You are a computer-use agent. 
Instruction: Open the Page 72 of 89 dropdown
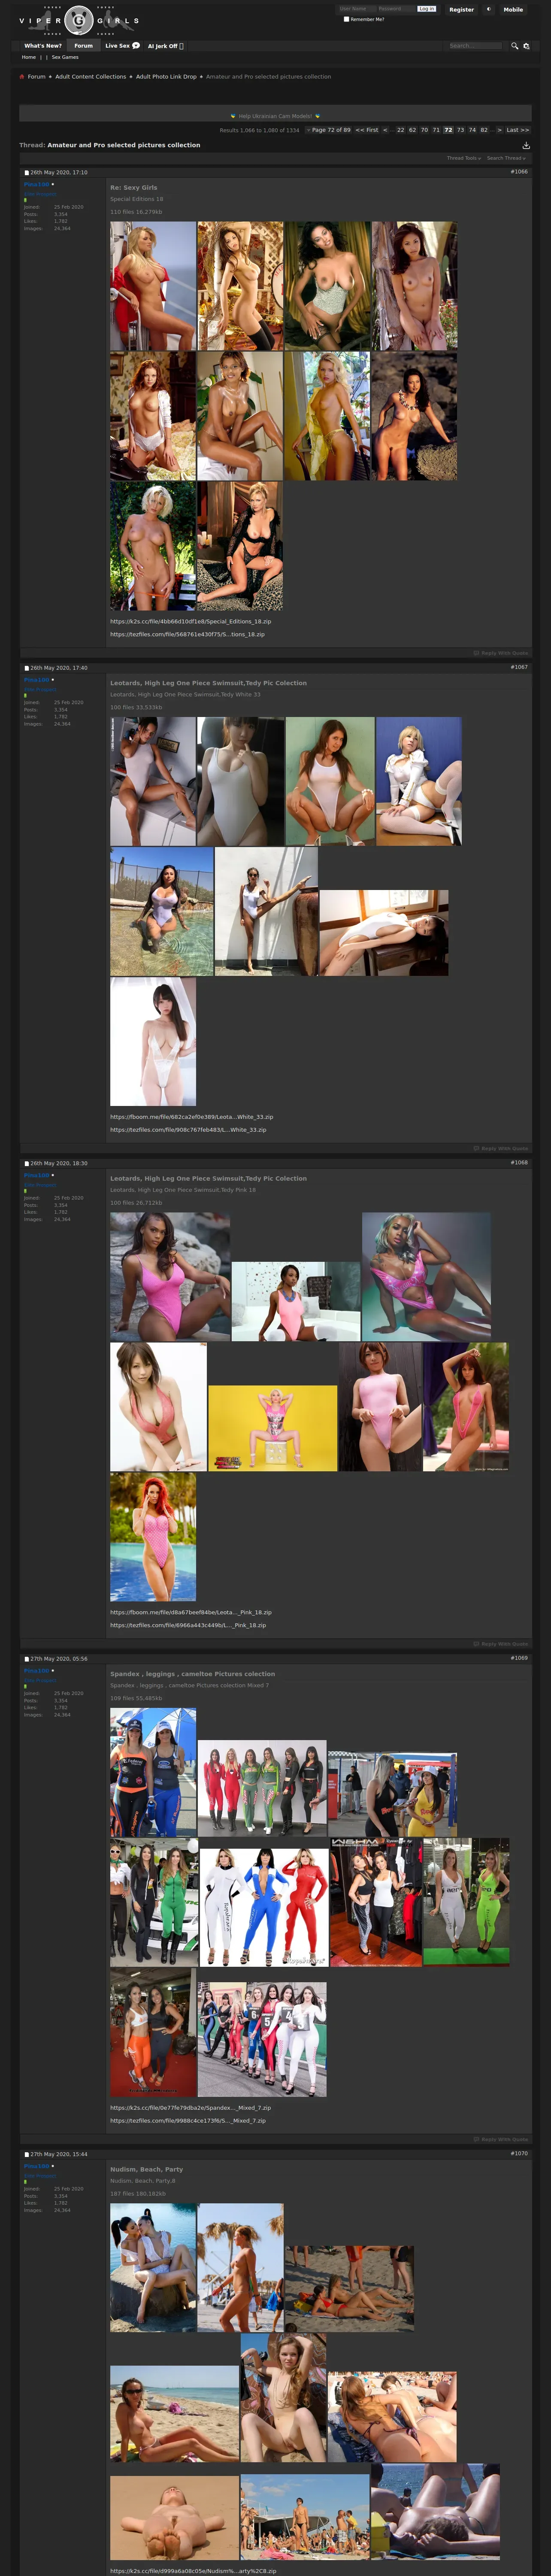pos(329,130)
